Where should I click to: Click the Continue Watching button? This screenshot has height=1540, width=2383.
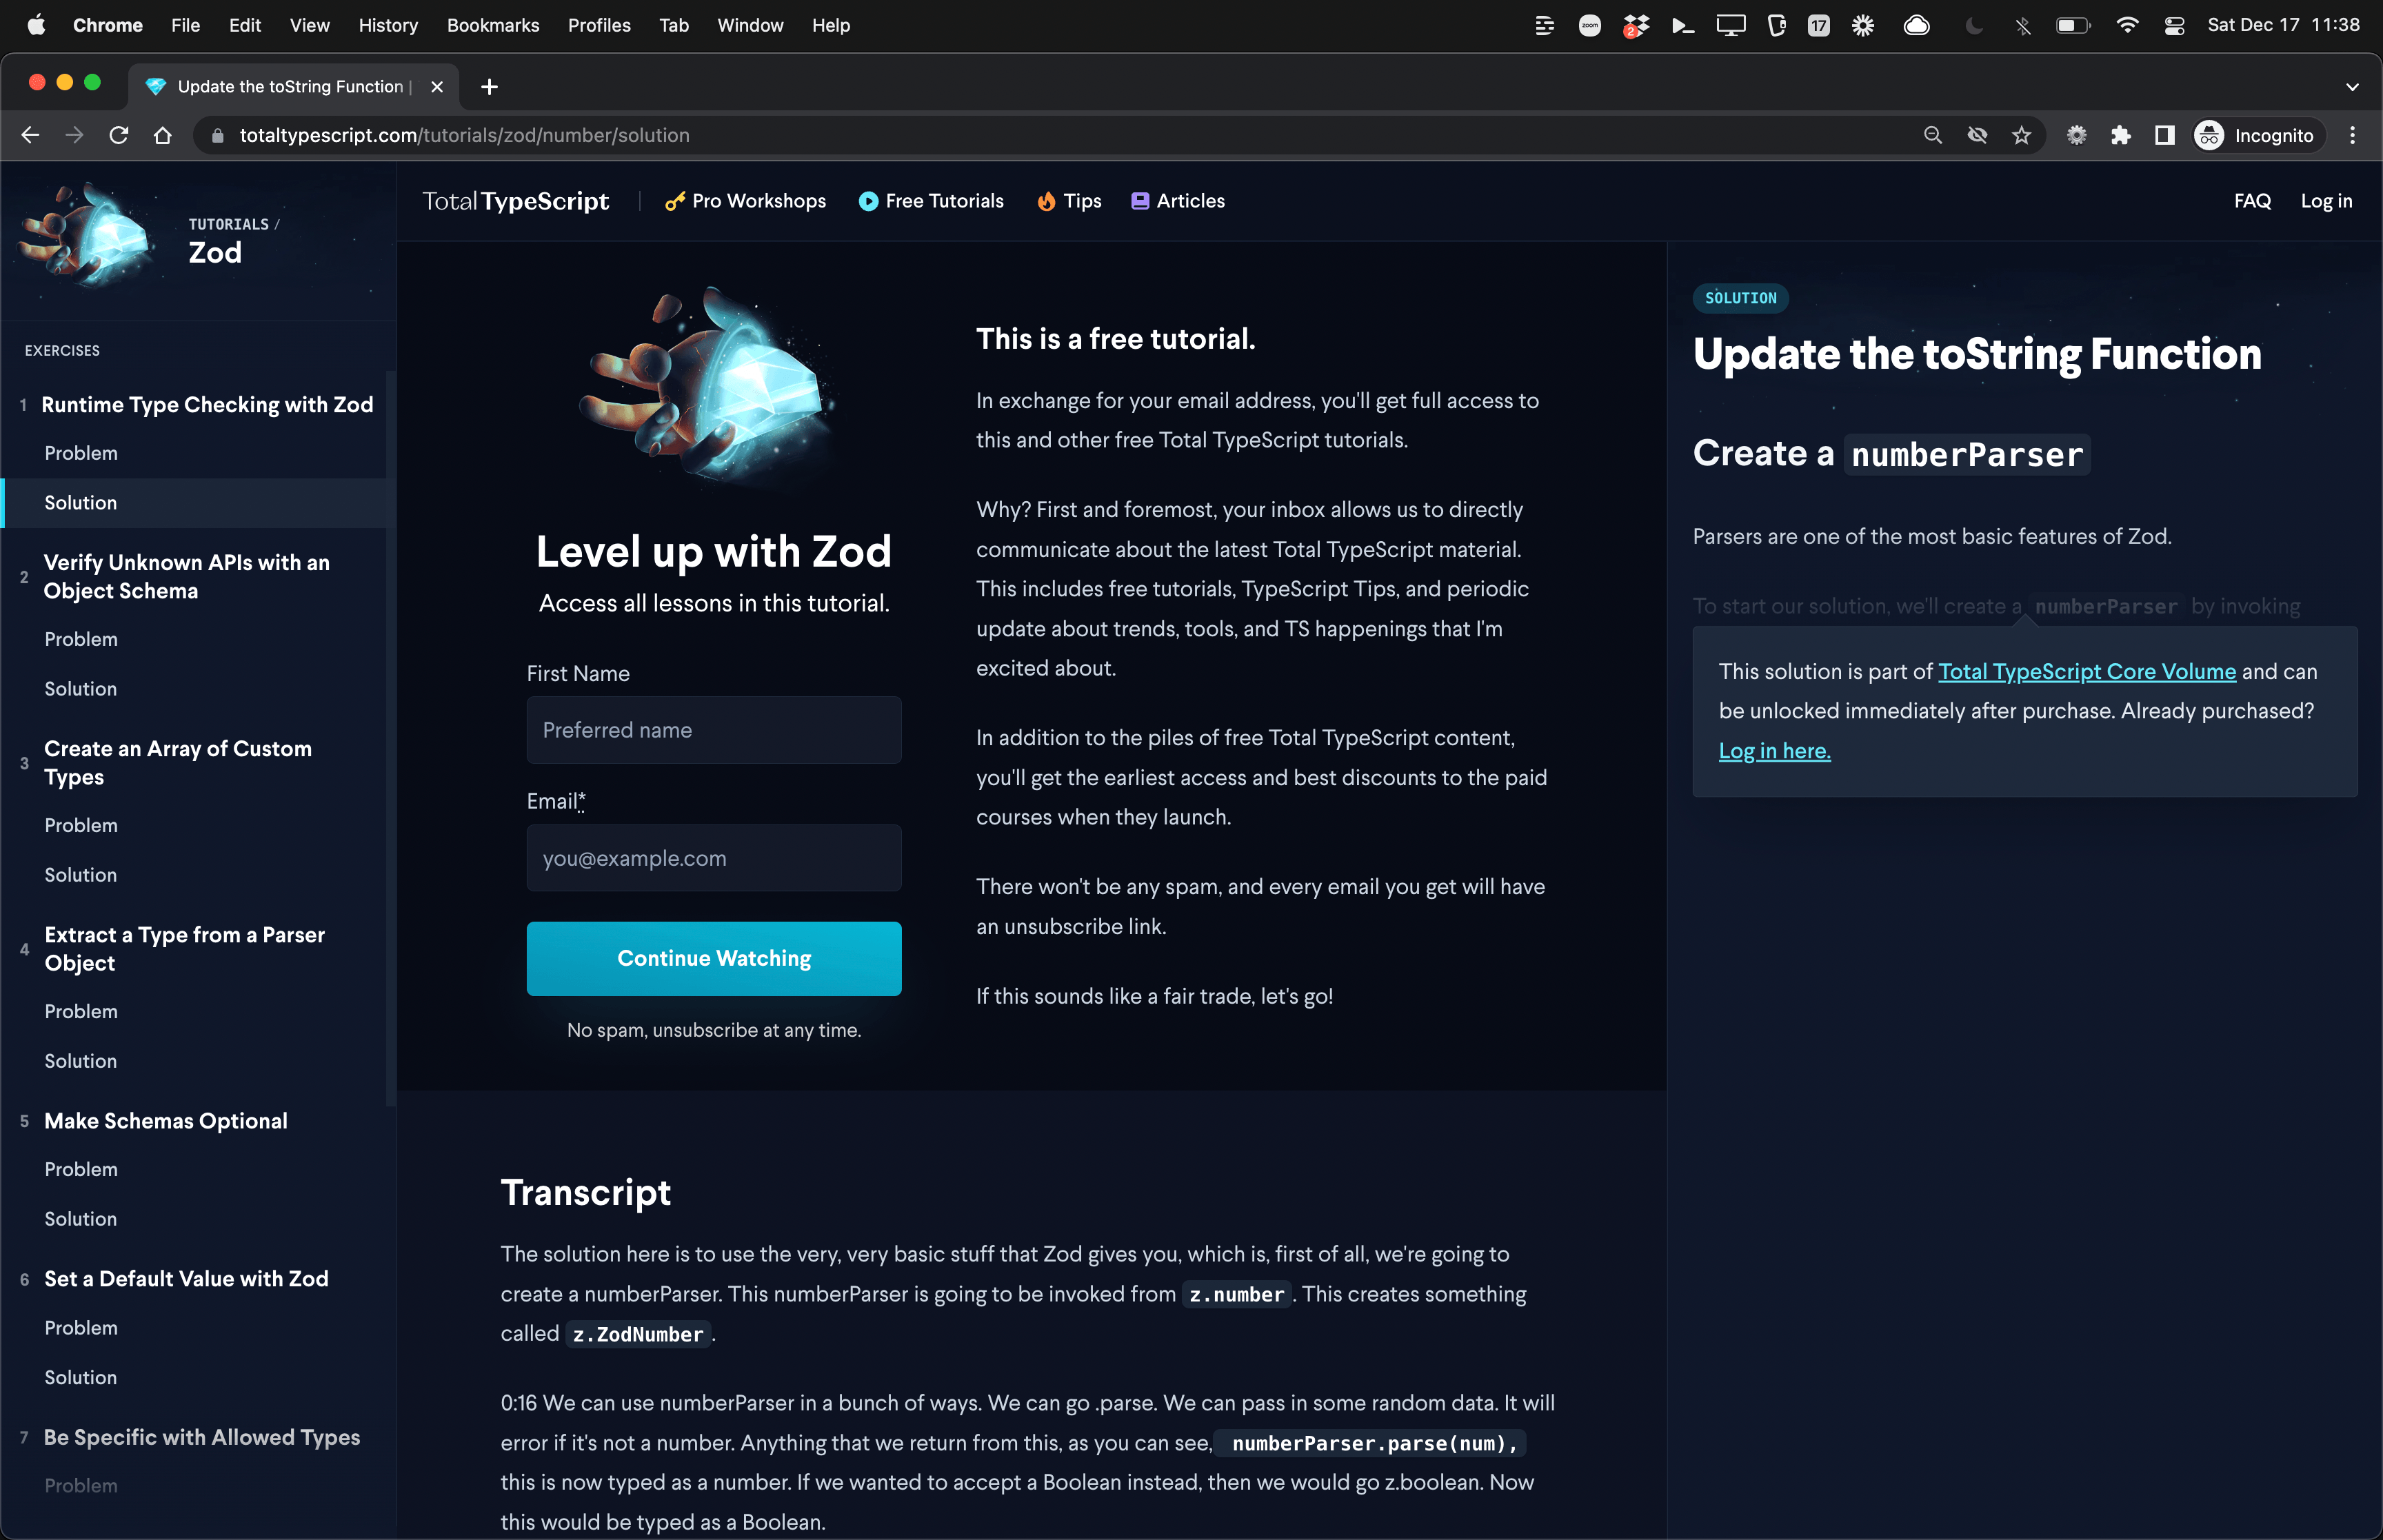point(713,958)
